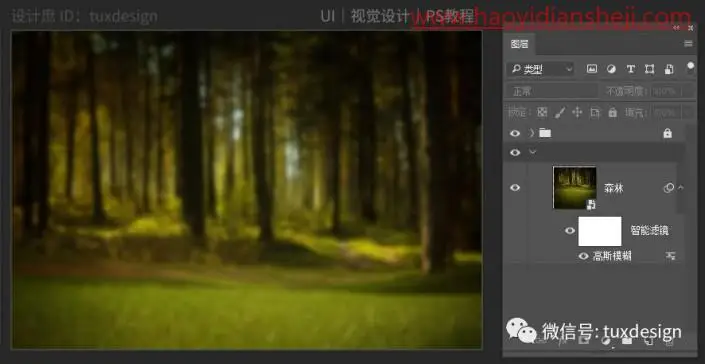The height and width of the screenshot is (364, 705).
Task: Collapse the second expanded group chevron
Action: coord(533,152)
